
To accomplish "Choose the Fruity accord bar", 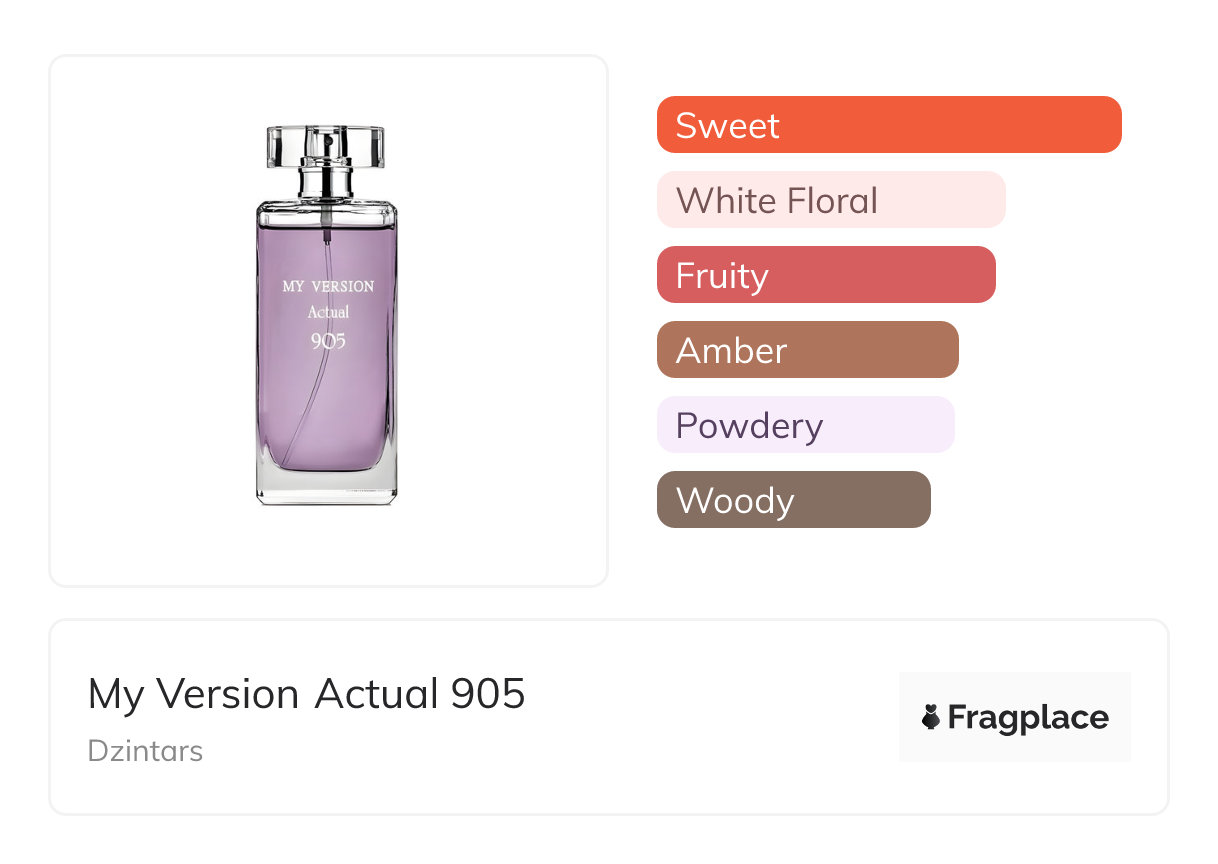I will tap(825, 275).
